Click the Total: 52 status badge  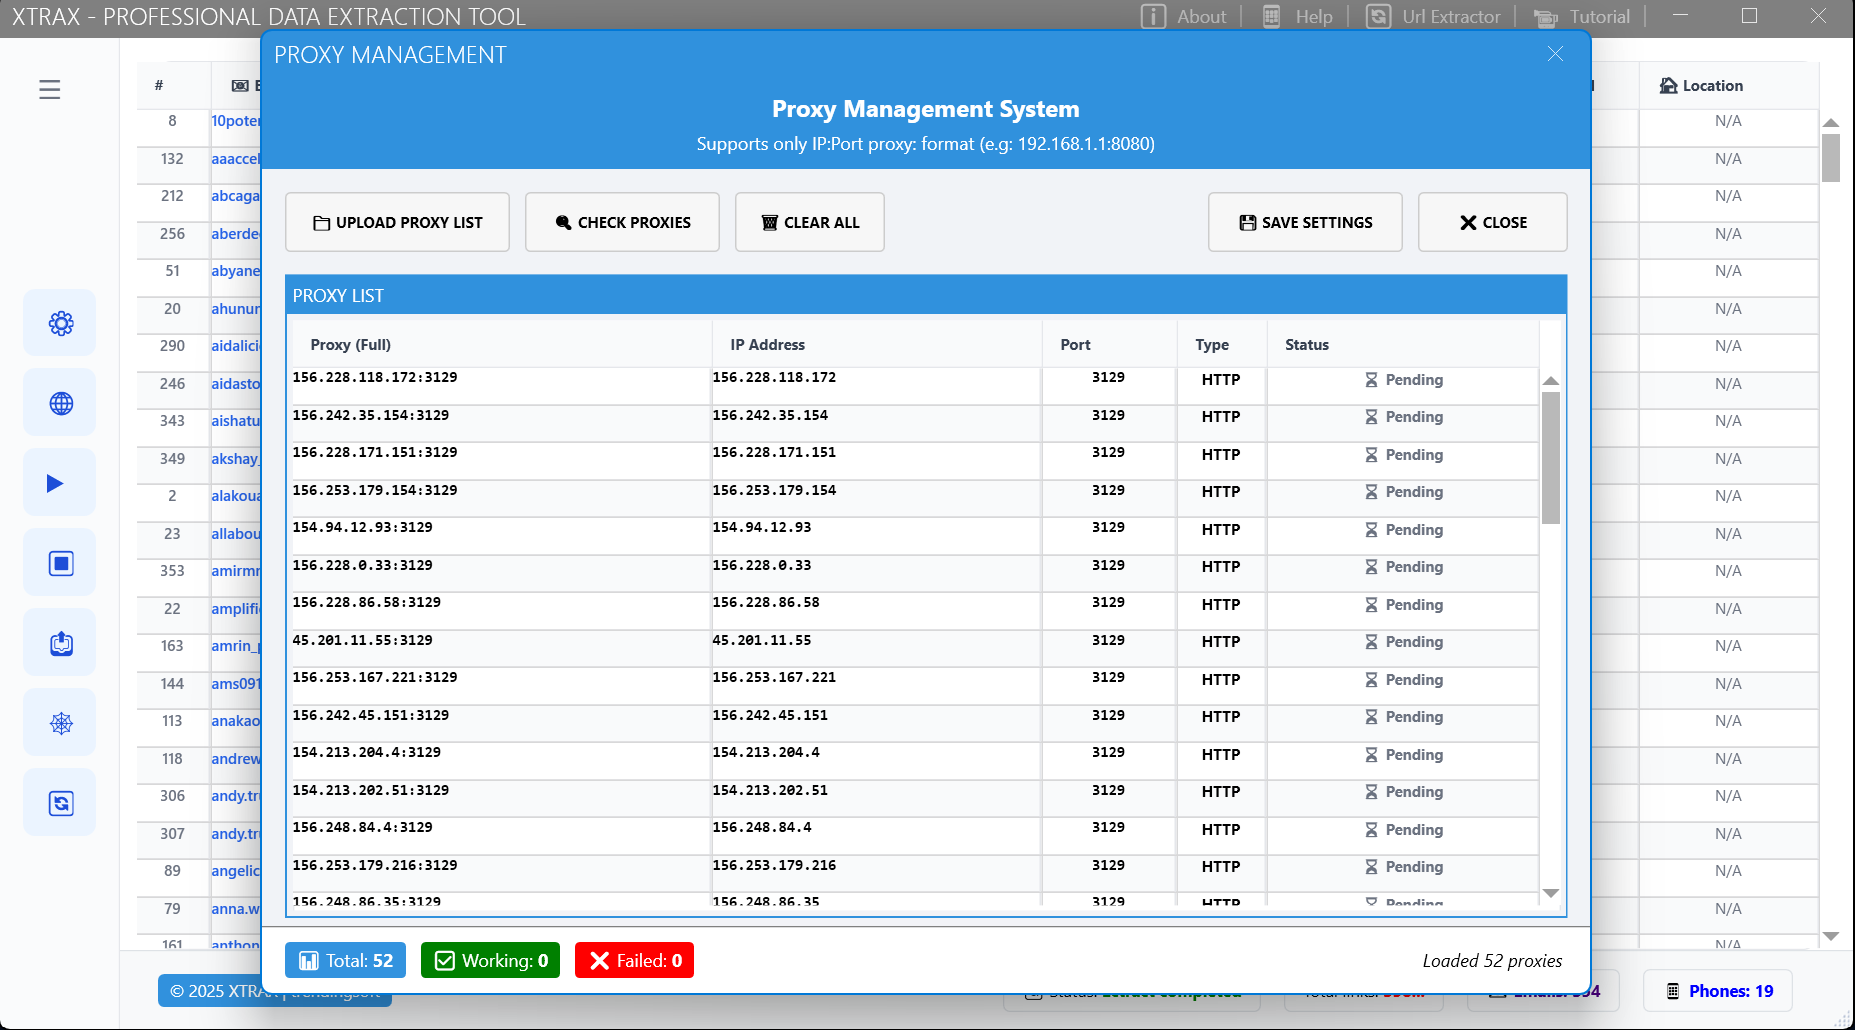(x=345, y=960)
